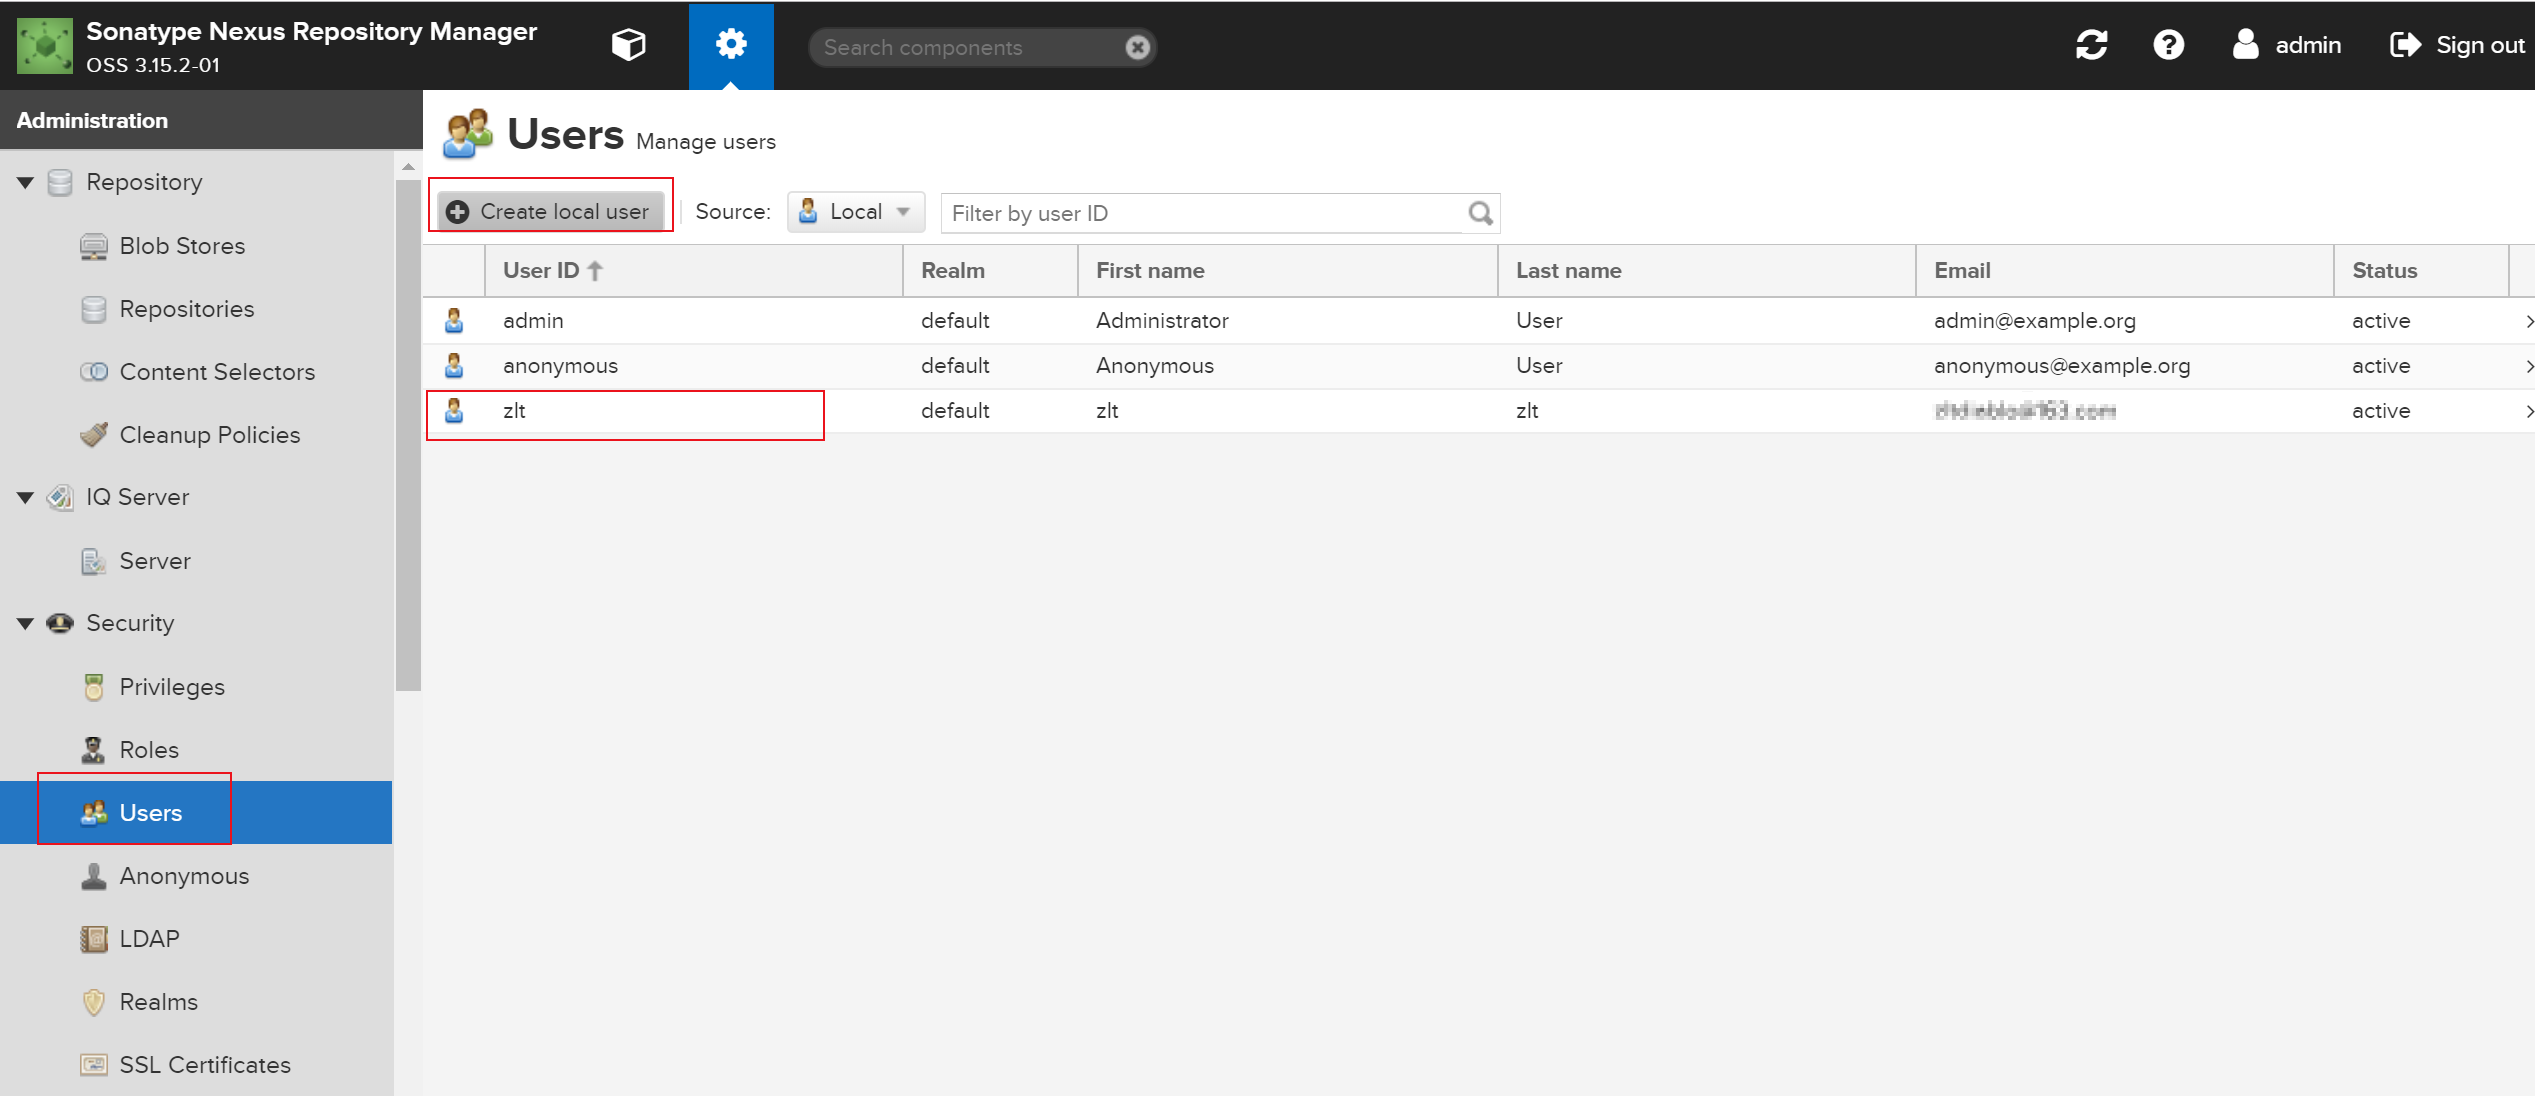2535x1096 pixels.
Task: Open Anonymous settings in sidebar
Action: 184,876
